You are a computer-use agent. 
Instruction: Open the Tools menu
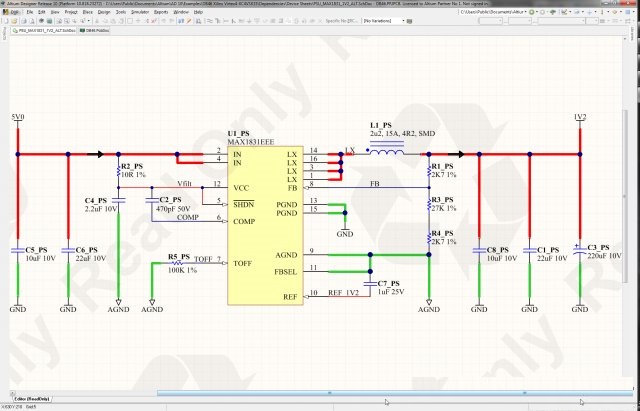(121, 12)
